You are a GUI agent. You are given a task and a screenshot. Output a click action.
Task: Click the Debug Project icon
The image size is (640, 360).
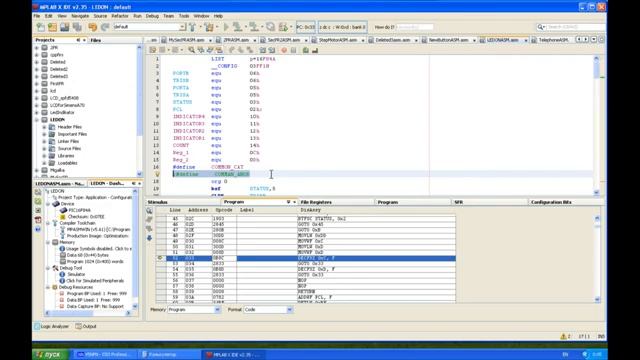(283, 27)
